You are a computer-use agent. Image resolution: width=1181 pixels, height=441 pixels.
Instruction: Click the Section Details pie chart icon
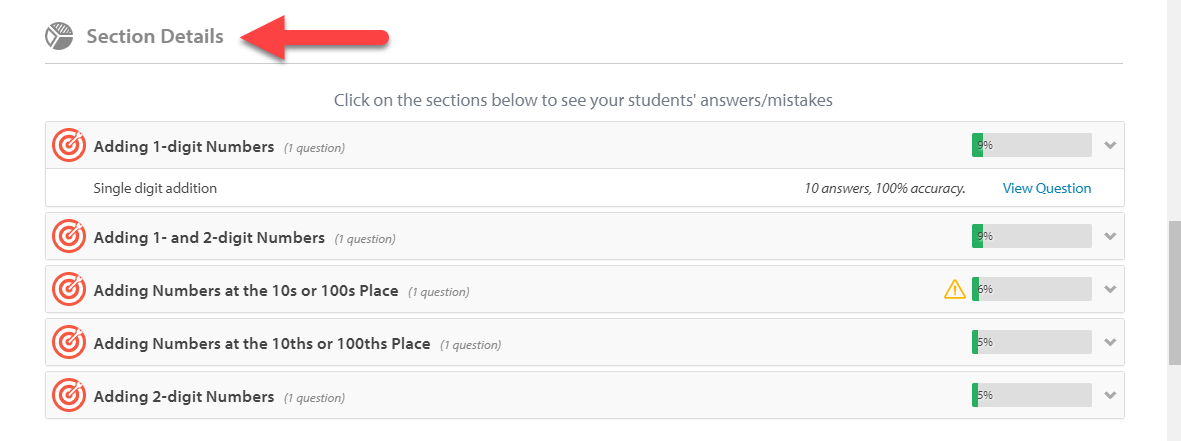coord(59,37)
